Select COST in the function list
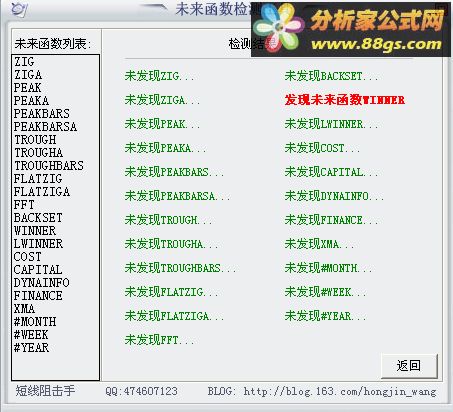Screen dimensions: 453x412 28,257
